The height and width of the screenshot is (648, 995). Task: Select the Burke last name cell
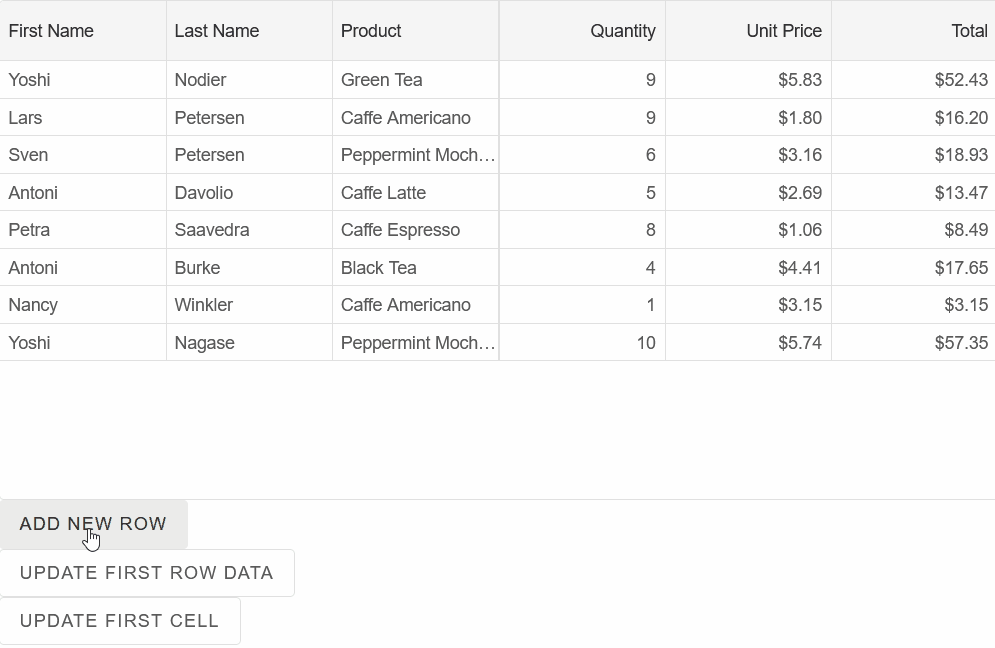pos(197,268)
